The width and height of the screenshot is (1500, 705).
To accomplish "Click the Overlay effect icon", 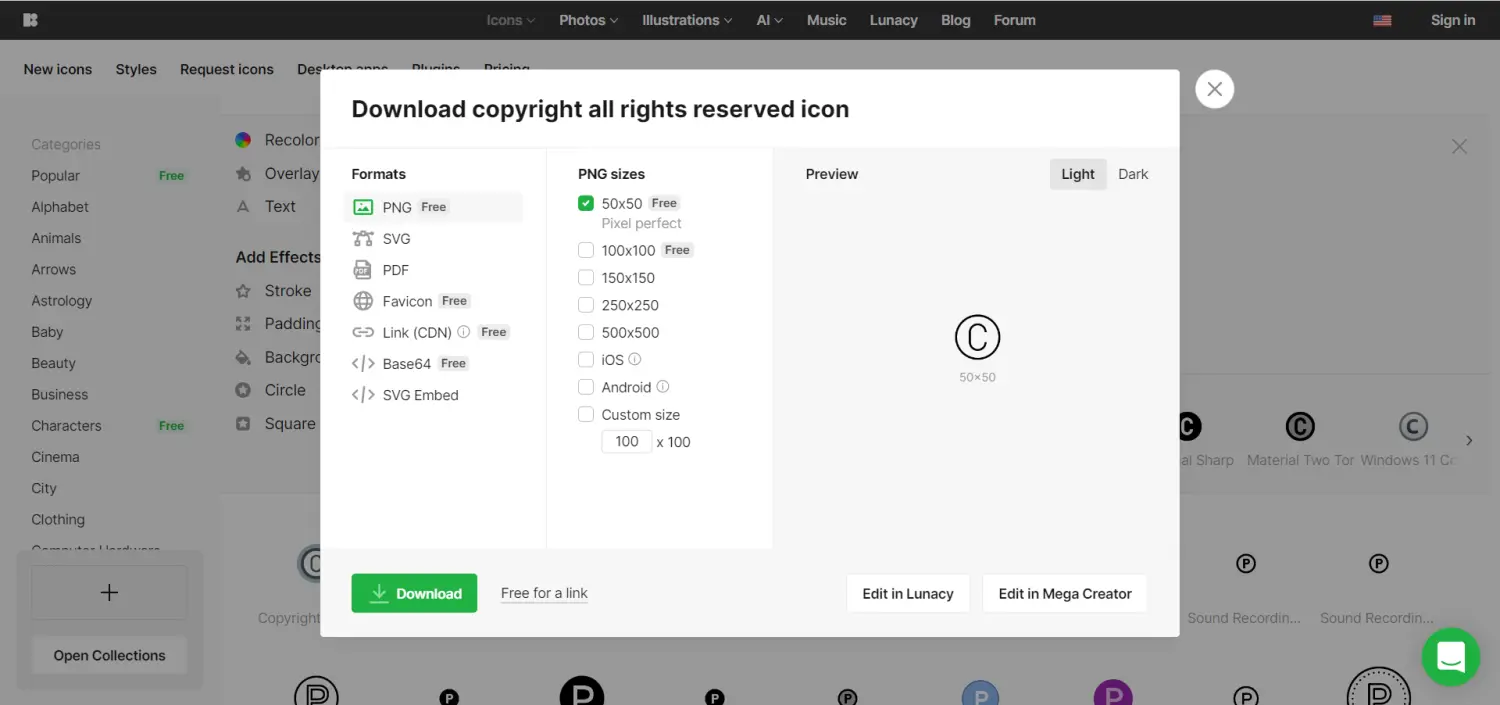I will tap(243, 173).
